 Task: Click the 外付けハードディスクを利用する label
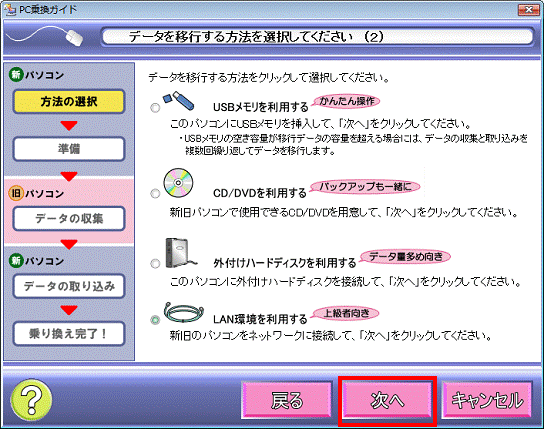click(285, 263)
